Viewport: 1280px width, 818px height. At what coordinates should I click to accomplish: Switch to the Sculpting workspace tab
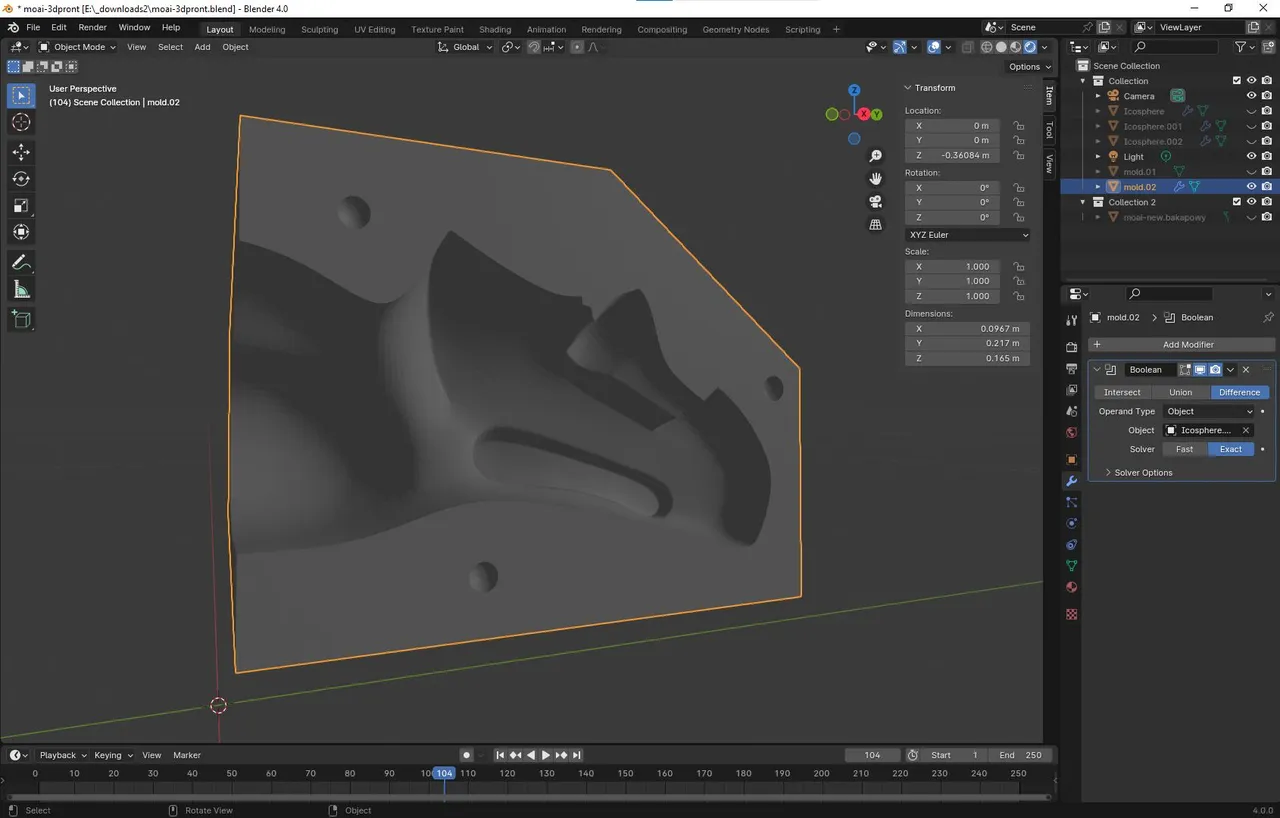click(x=319, y=29)
